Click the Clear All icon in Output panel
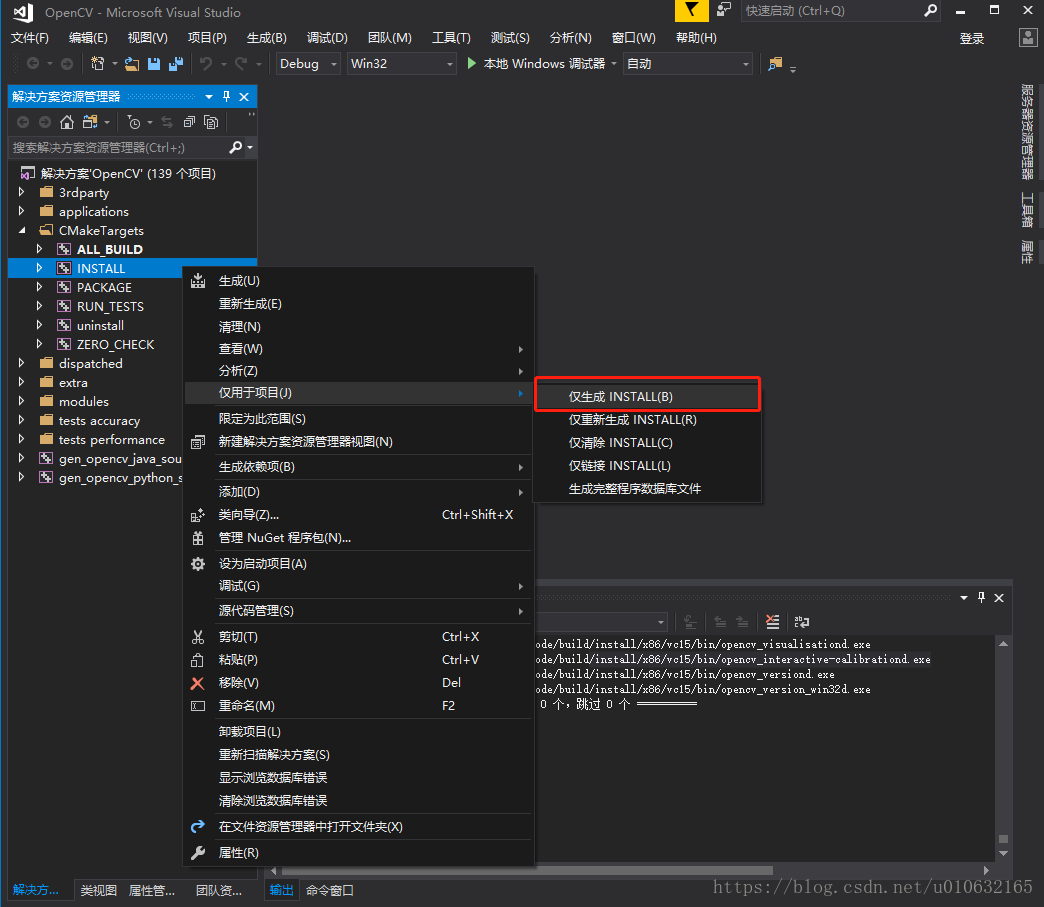The height and width of the screenshot is (907, 1044). 772,622
